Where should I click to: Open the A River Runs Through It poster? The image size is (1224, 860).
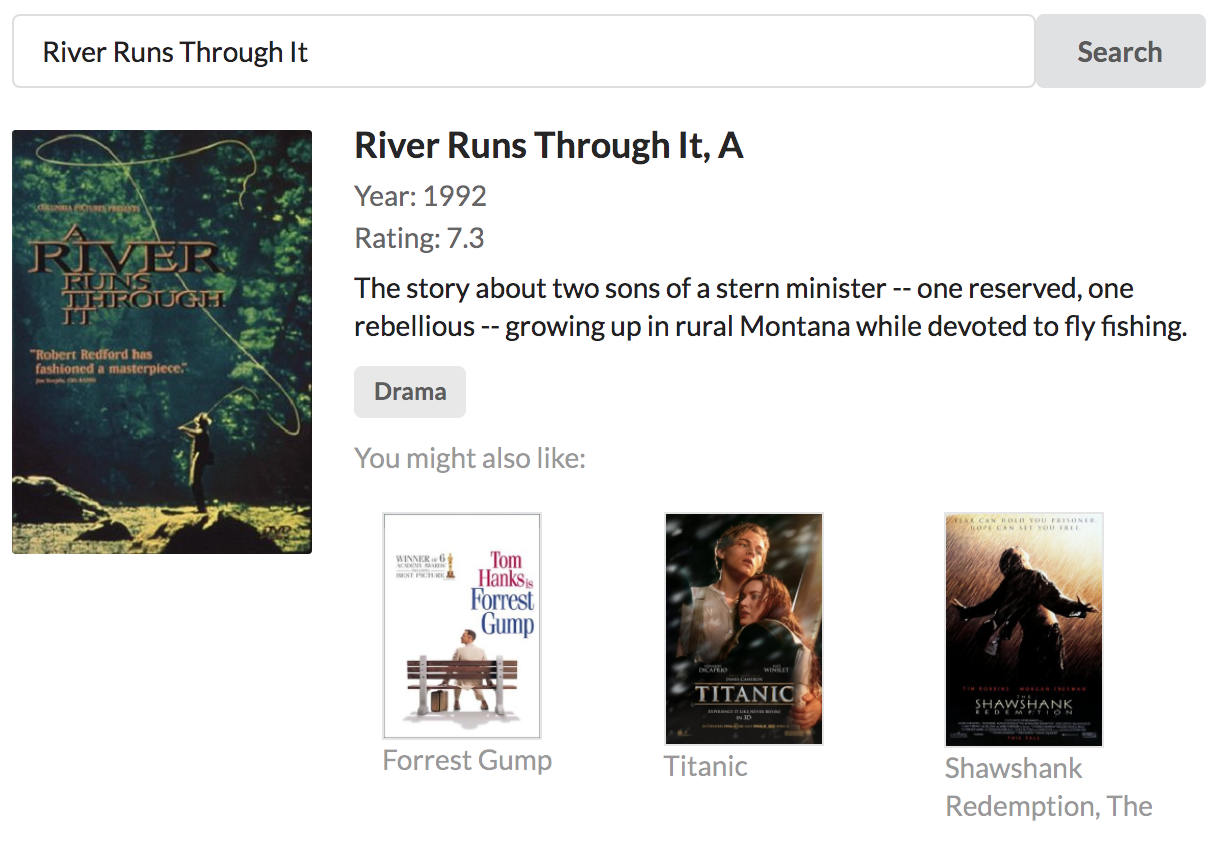pyautogui.click(x=162, y=342)
